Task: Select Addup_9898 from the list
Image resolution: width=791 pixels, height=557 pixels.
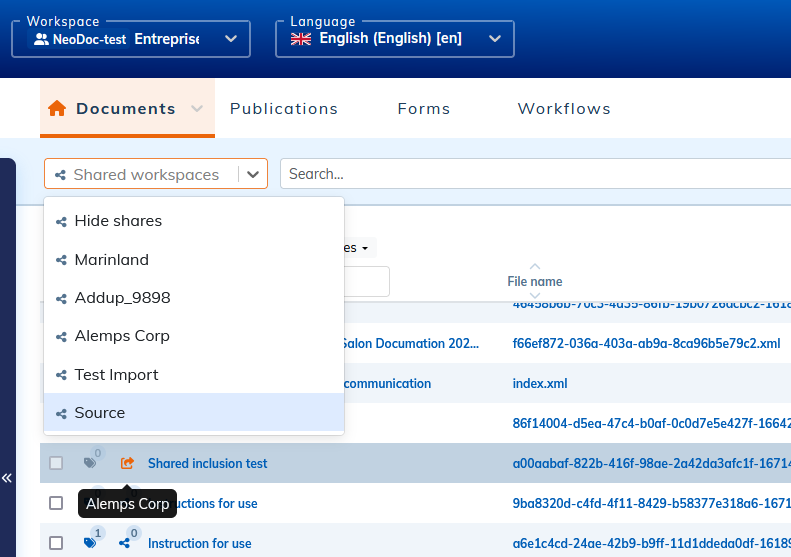Action: [x=194, y=298]
